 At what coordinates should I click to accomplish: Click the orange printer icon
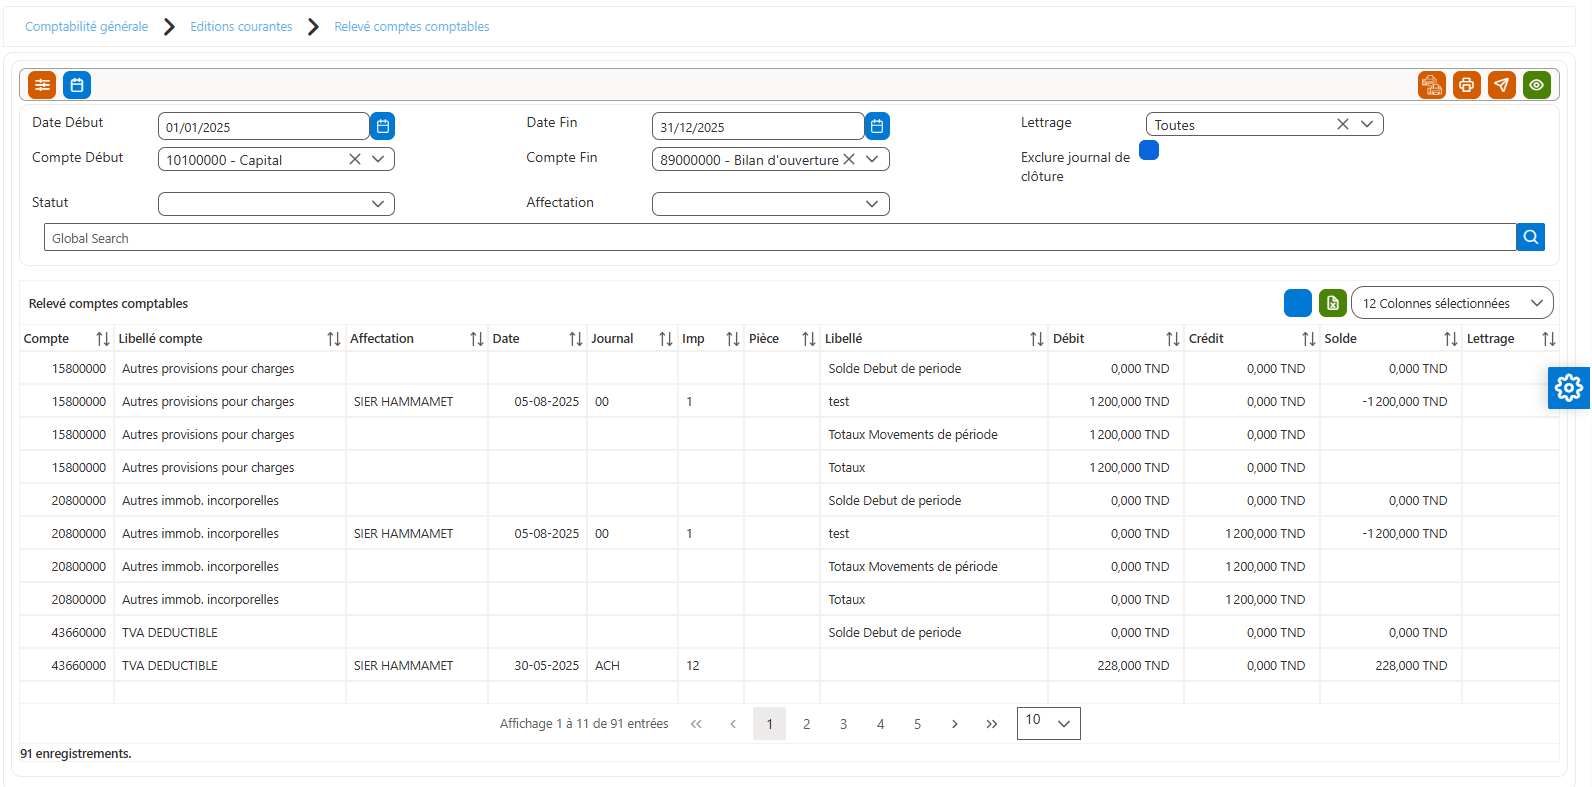tap(1467, 85)
